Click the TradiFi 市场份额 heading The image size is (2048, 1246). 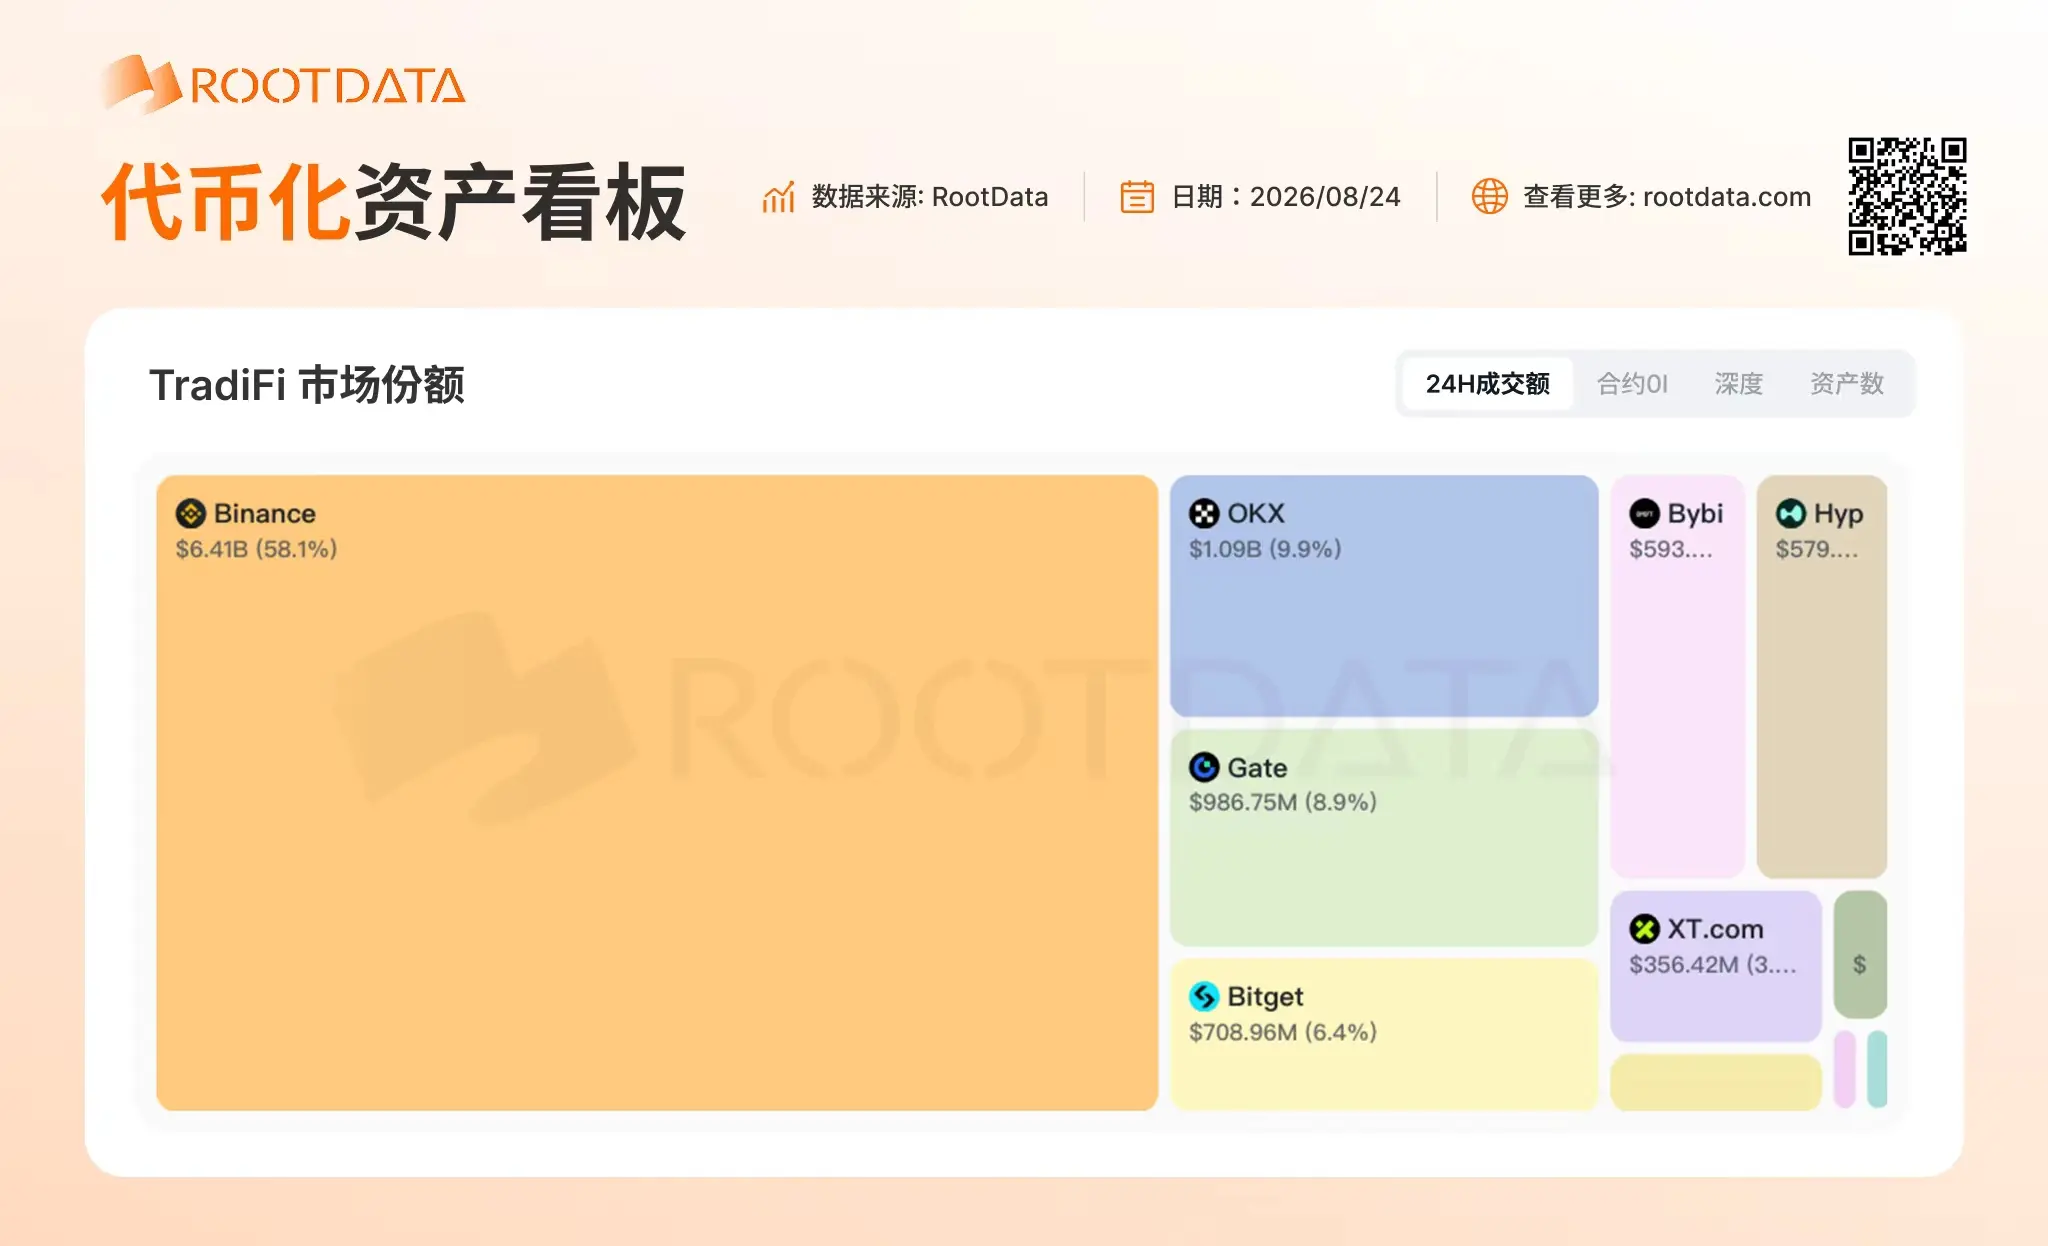(306, 385)
